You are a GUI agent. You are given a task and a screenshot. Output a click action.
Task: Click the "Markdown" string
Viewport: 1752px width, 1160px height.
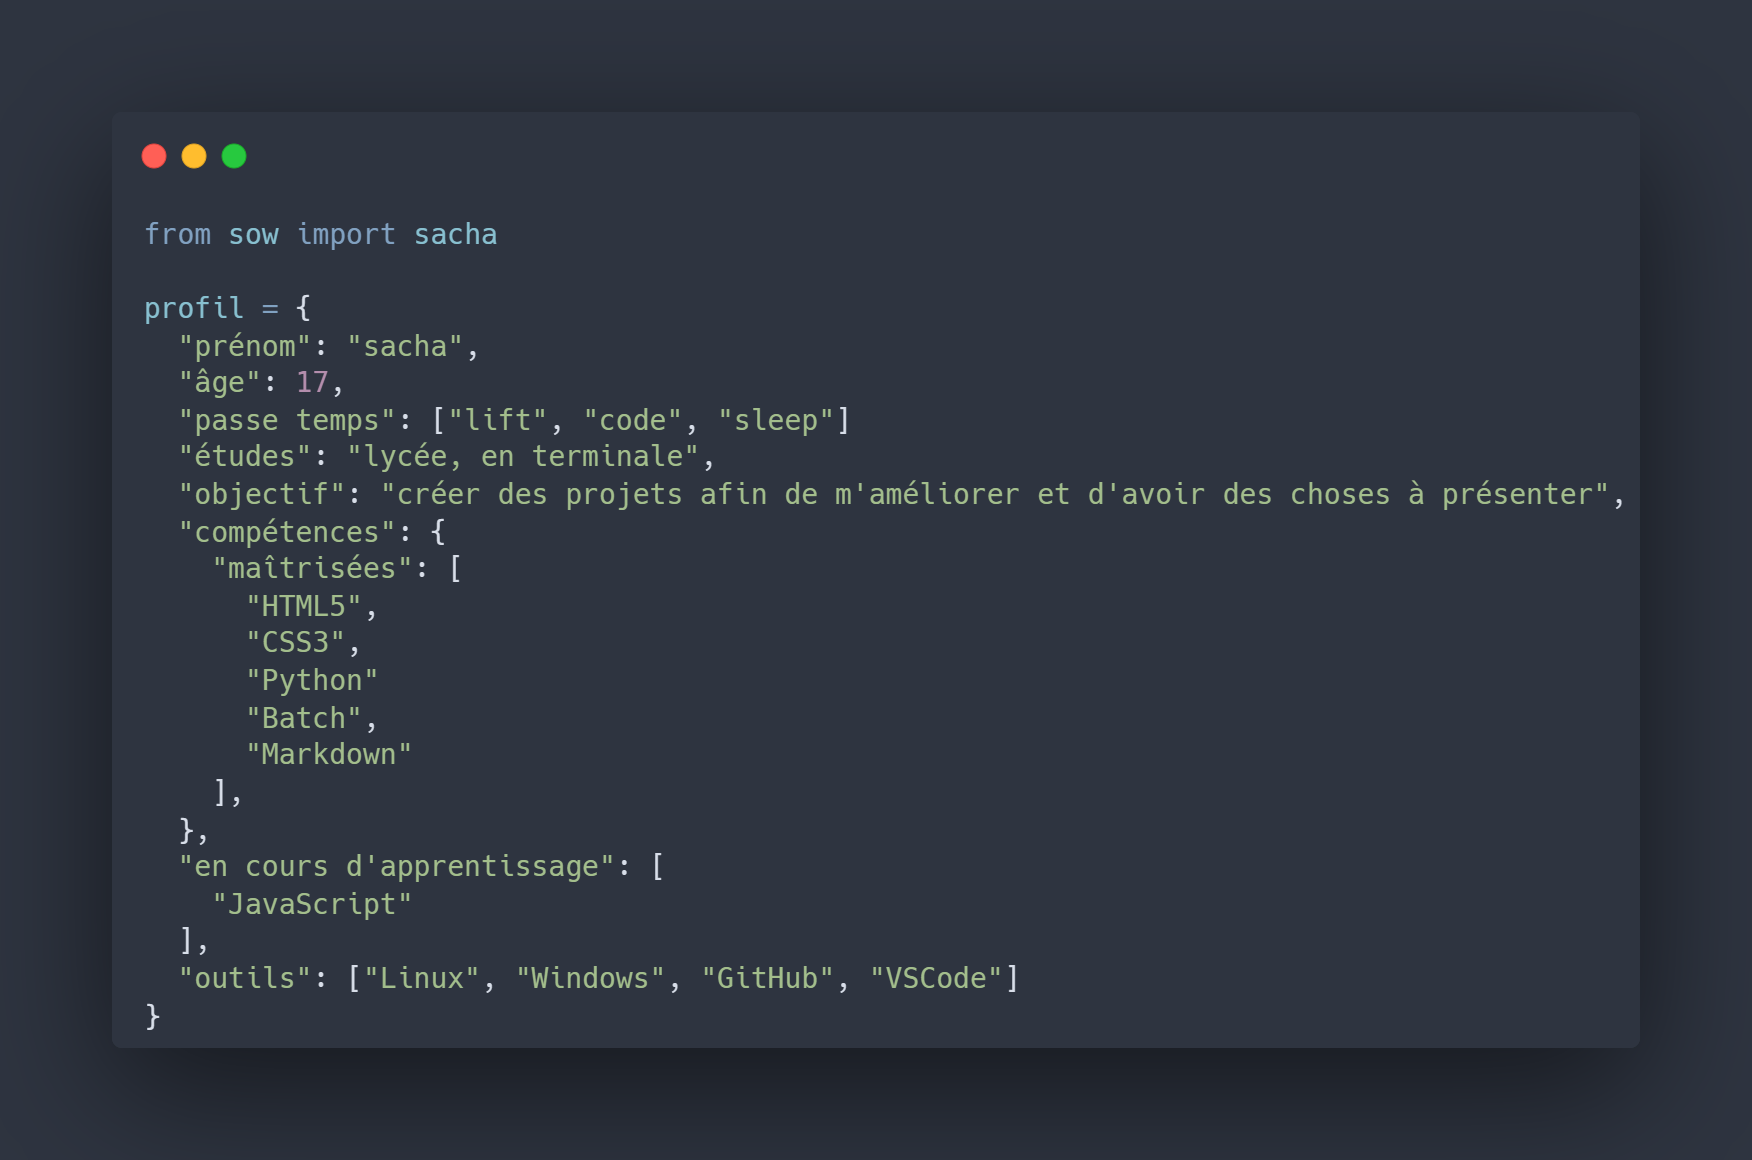329,754
